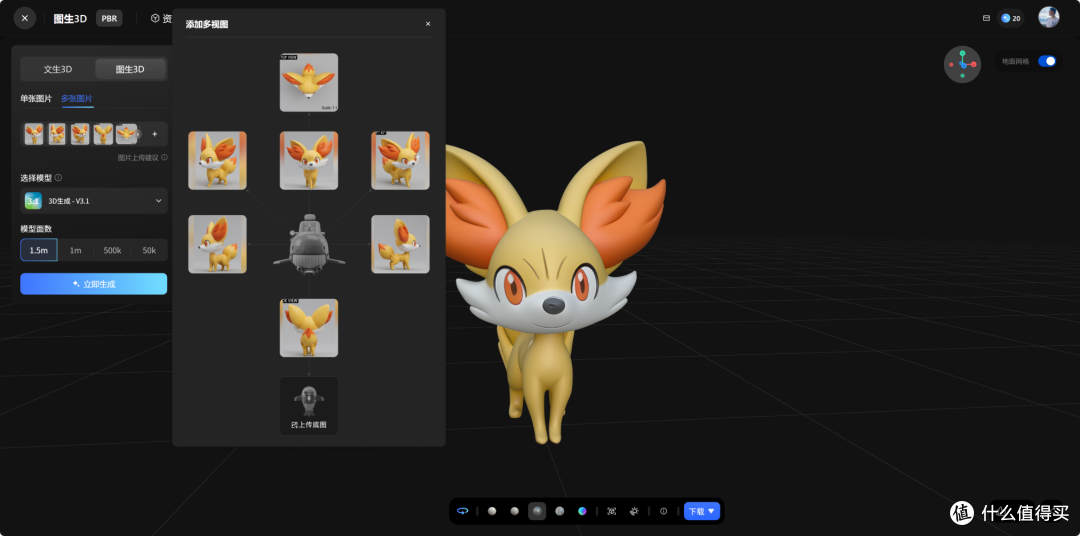Image resolution: width=1080 pixels, height=536 pixels.
Task: Click the red X axis gizmo handle
Action: point(973,64)
